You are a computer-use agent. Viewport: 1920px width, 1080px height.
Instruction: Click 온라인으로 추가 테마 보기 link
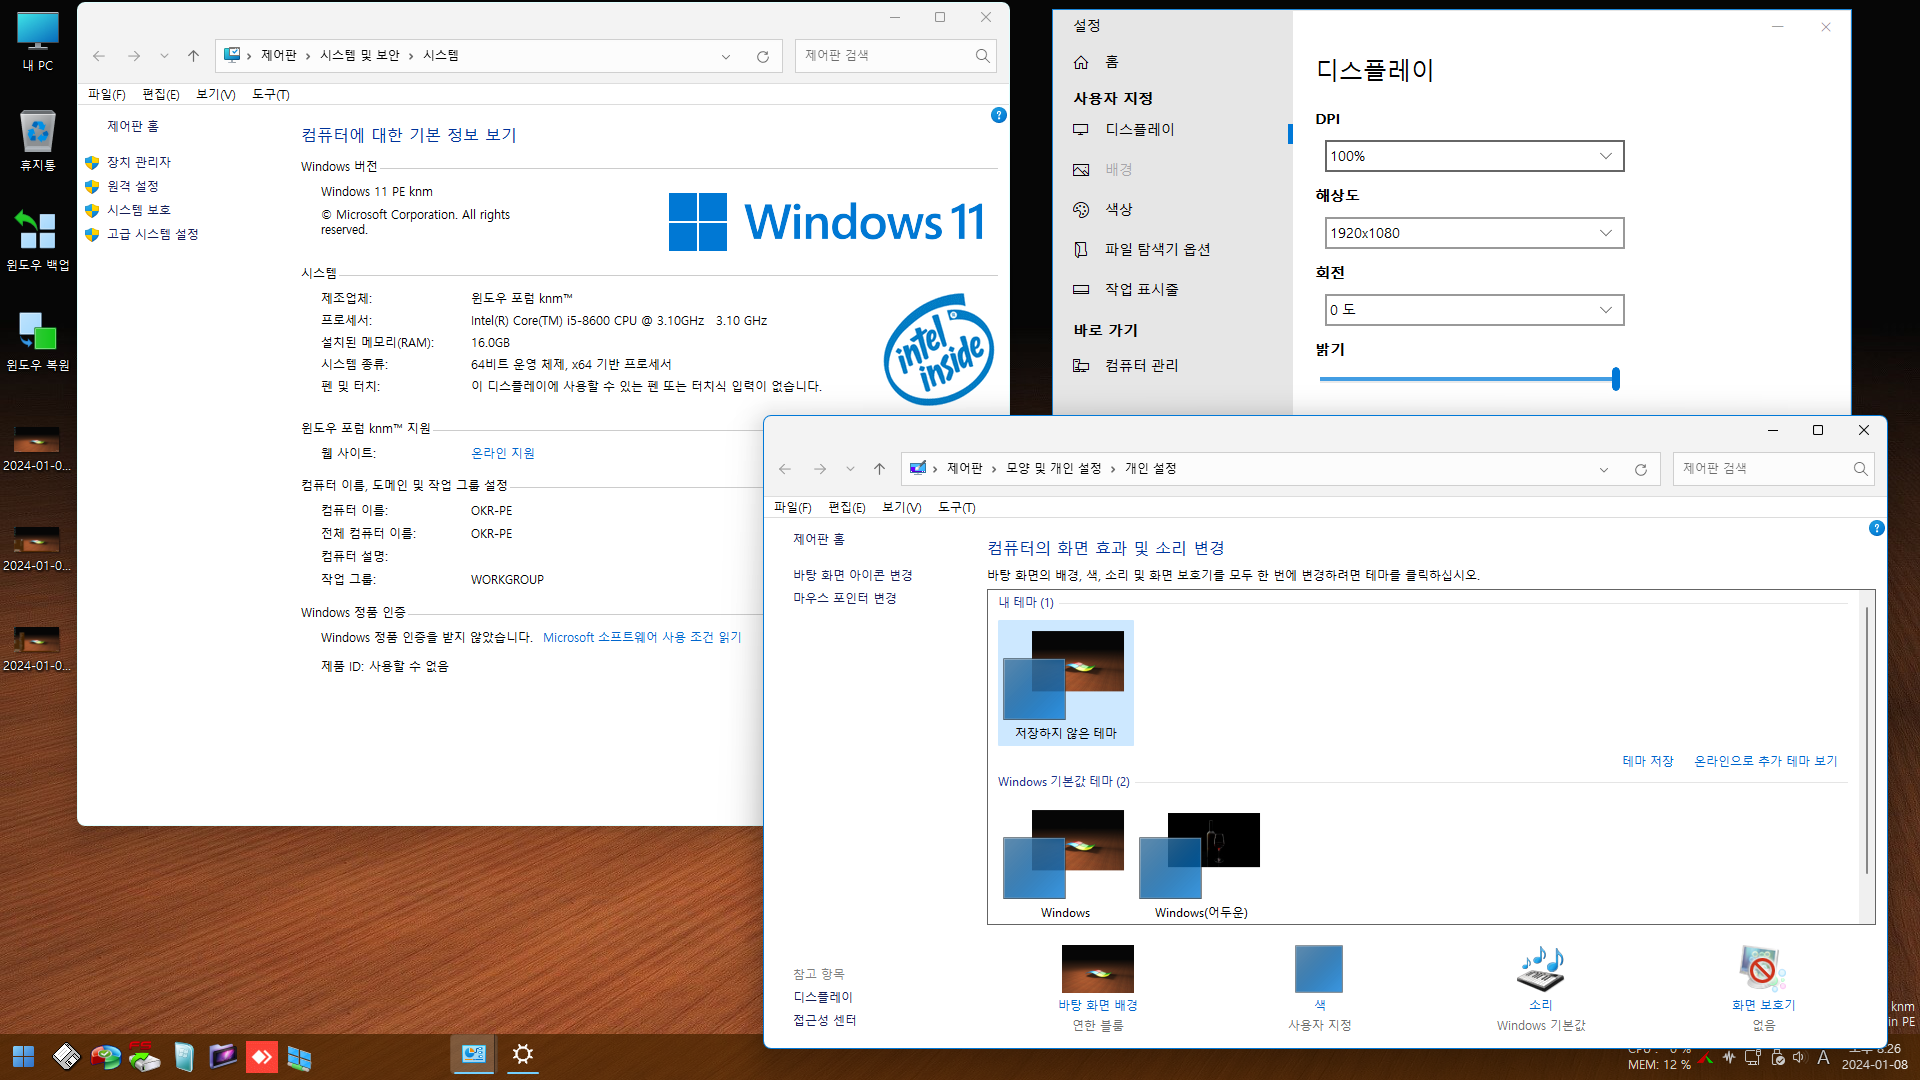click(x=1766, y=761)
